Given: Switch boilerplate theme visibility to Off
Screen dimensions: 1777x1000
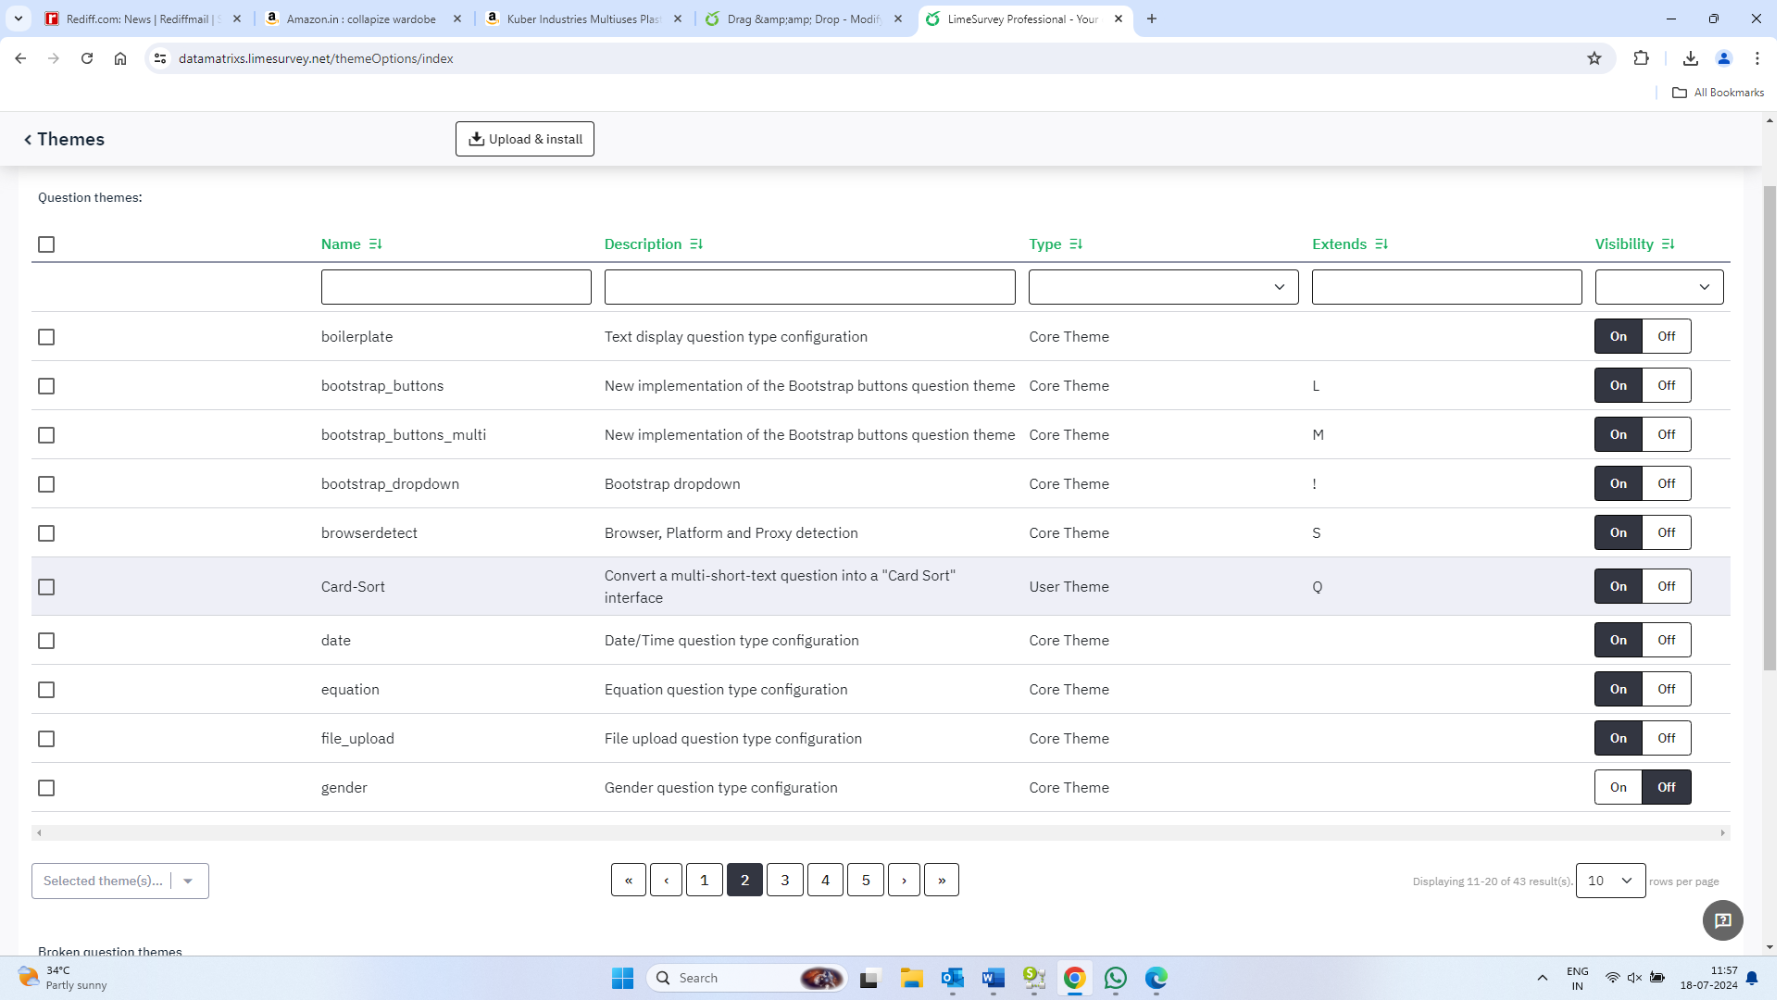Looking at the screenshot, I should coord(1666,337).
